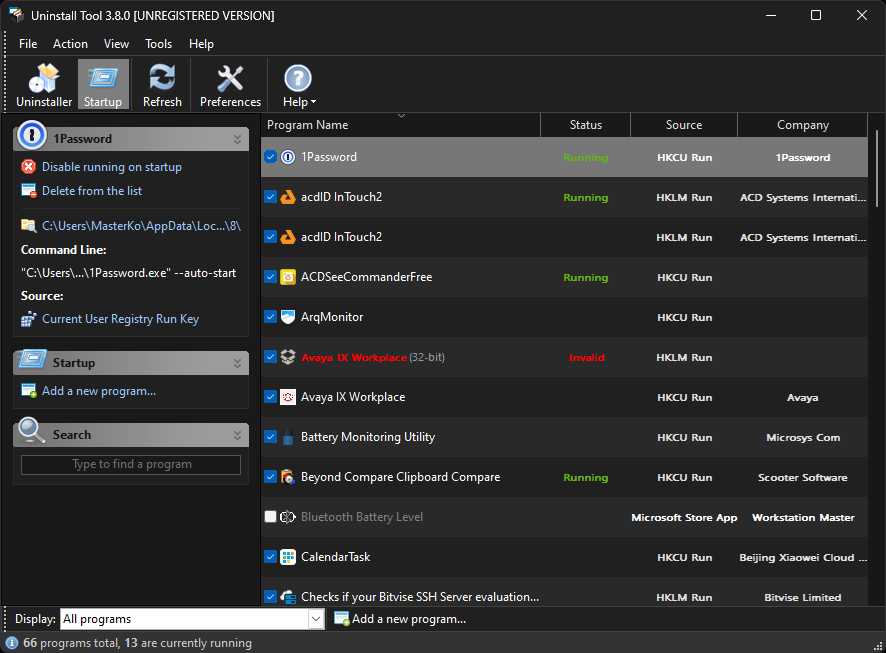886x653 pixels.
Task: Open Preferences from the toolbar
Action: [x=230, y=85]
